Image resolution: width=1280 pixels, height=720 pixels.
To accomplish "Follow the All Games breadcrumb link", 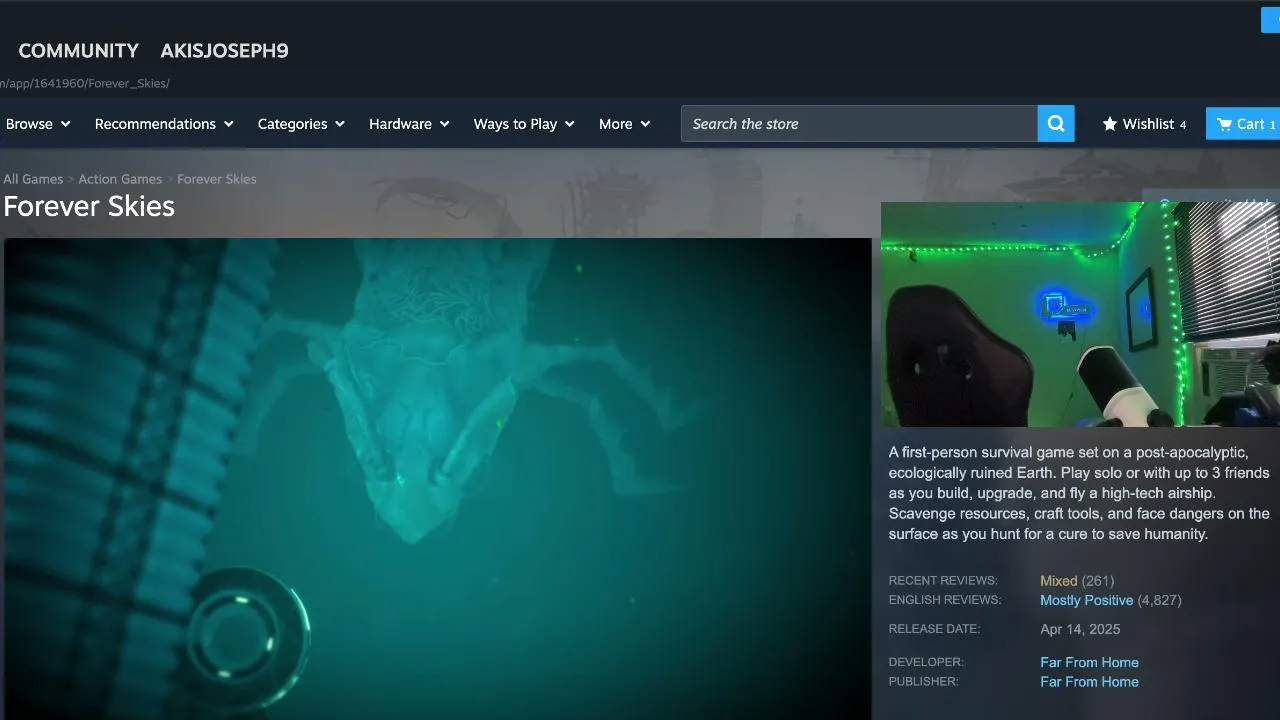I will click(33, 179).
